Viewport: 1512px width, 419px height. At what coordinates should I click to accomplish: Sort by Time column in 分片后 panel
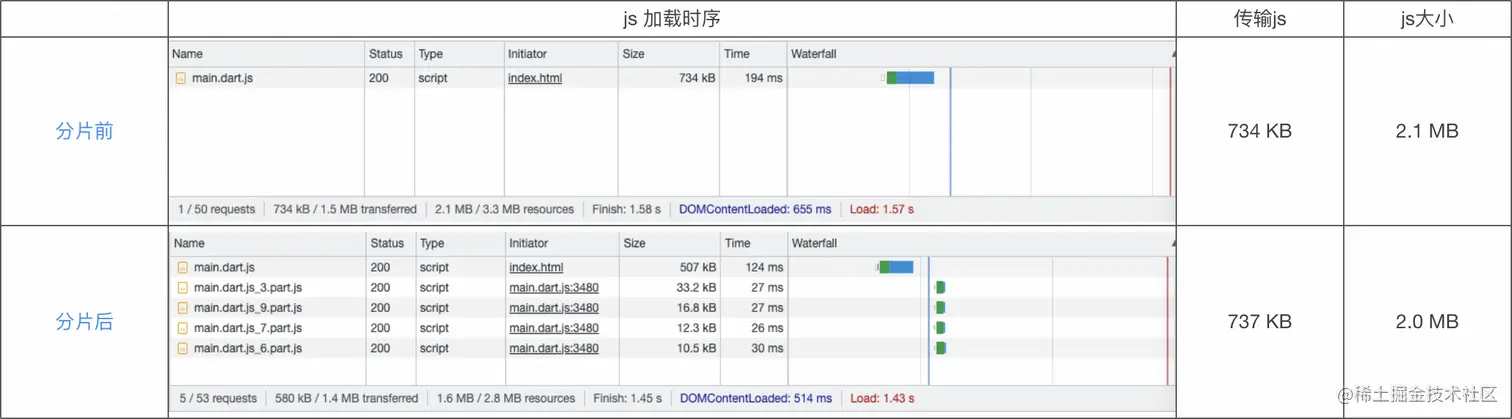pos(738,243)
